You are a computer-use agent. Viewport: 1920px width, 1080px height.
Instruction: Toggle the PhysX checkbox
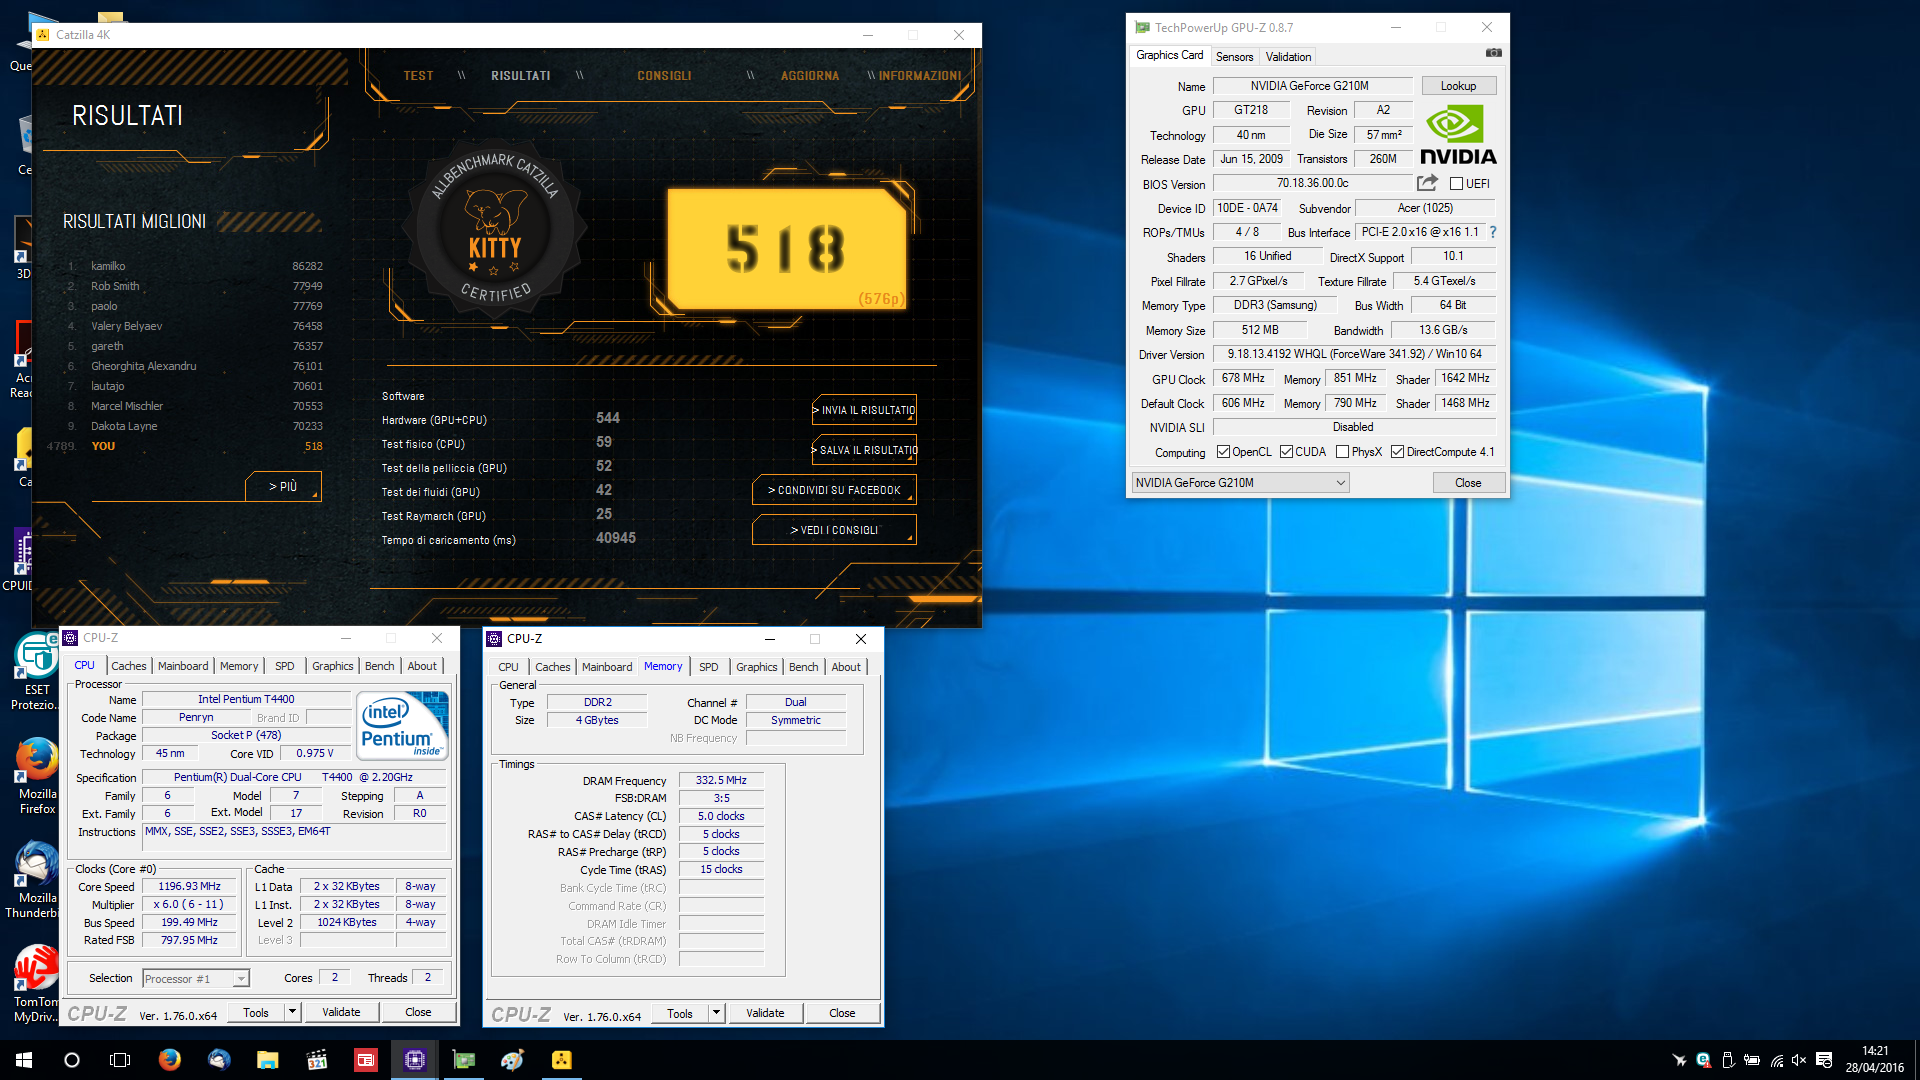click(x=1342, y=452)
